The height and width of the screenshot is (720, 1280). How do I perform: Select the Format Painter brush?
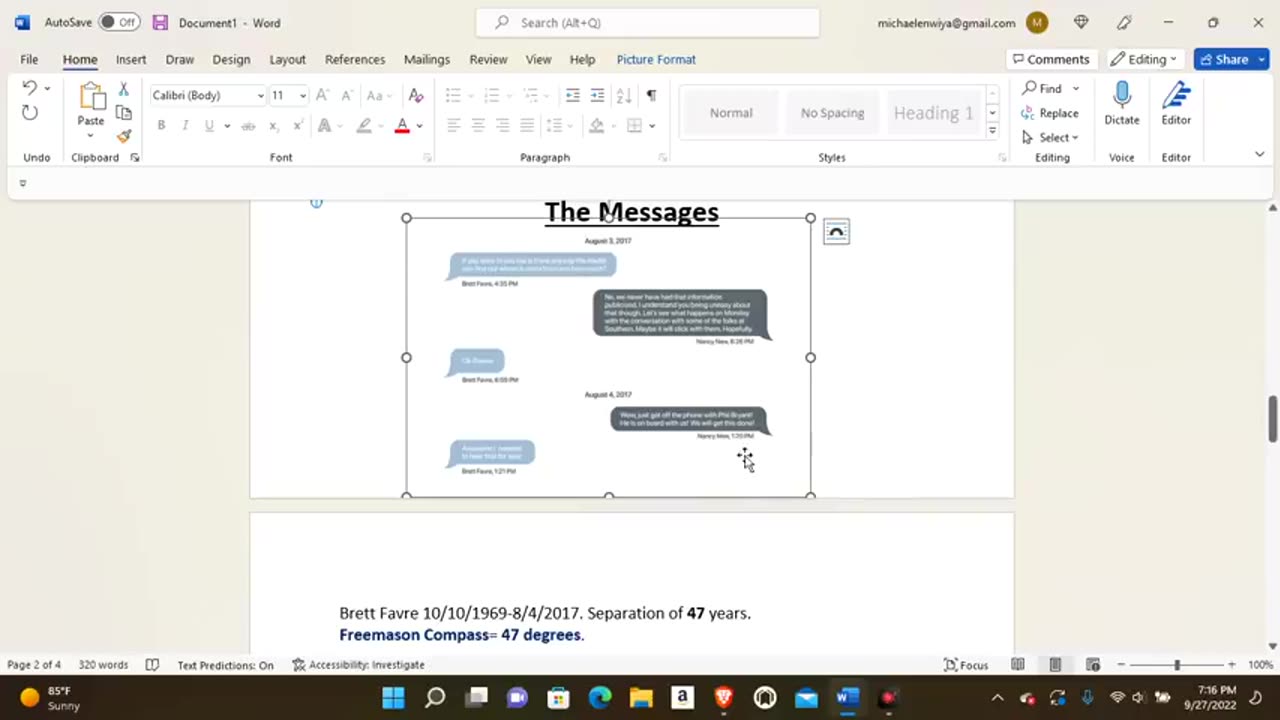(124, 136)
